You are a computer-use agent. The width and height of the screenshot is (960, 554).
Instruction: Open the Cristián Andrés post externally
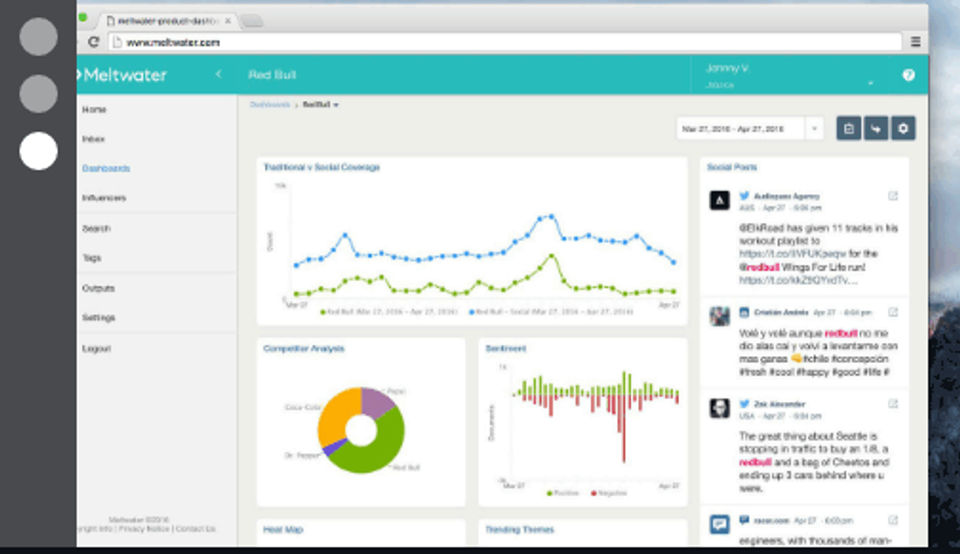click(893, 312)
